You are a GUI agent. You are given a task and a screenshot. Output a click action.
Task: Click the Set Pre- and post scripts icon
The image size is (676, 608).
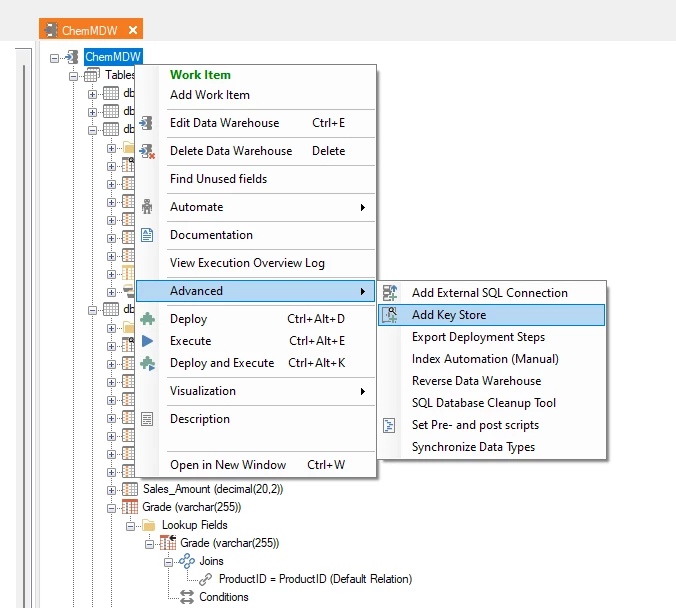click(x=389, y=425)
